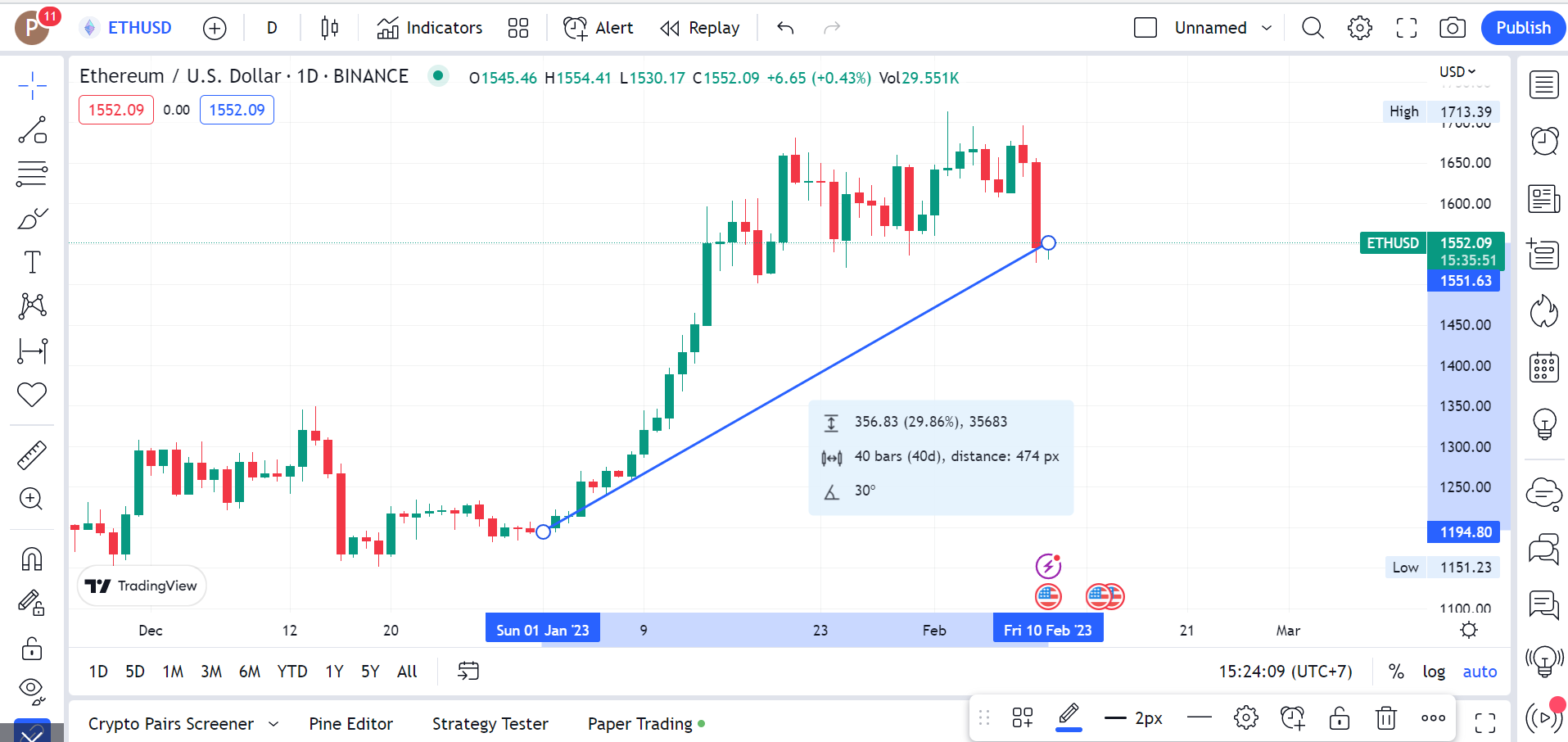The height and width of the screenshot is (742, 1568).
Task: Open the chart screenshot camera
Action: pyautogui.click(x=1452, y=27)
